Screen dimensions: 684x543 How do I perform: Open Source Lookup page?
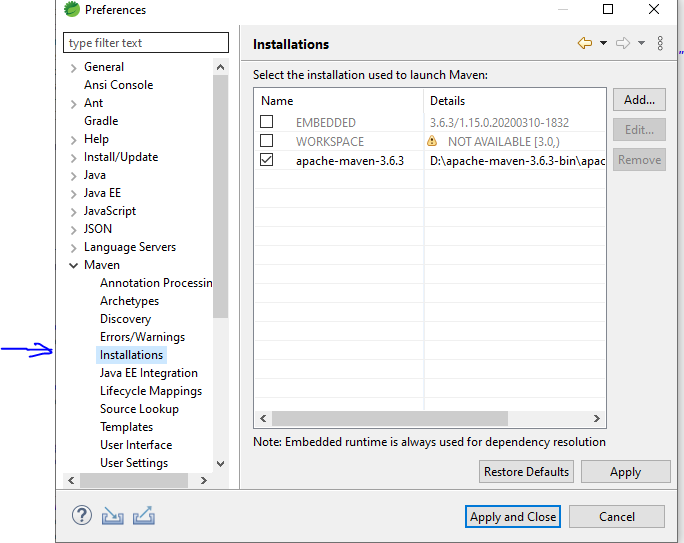pyautogui.click(x=140, y=409)
